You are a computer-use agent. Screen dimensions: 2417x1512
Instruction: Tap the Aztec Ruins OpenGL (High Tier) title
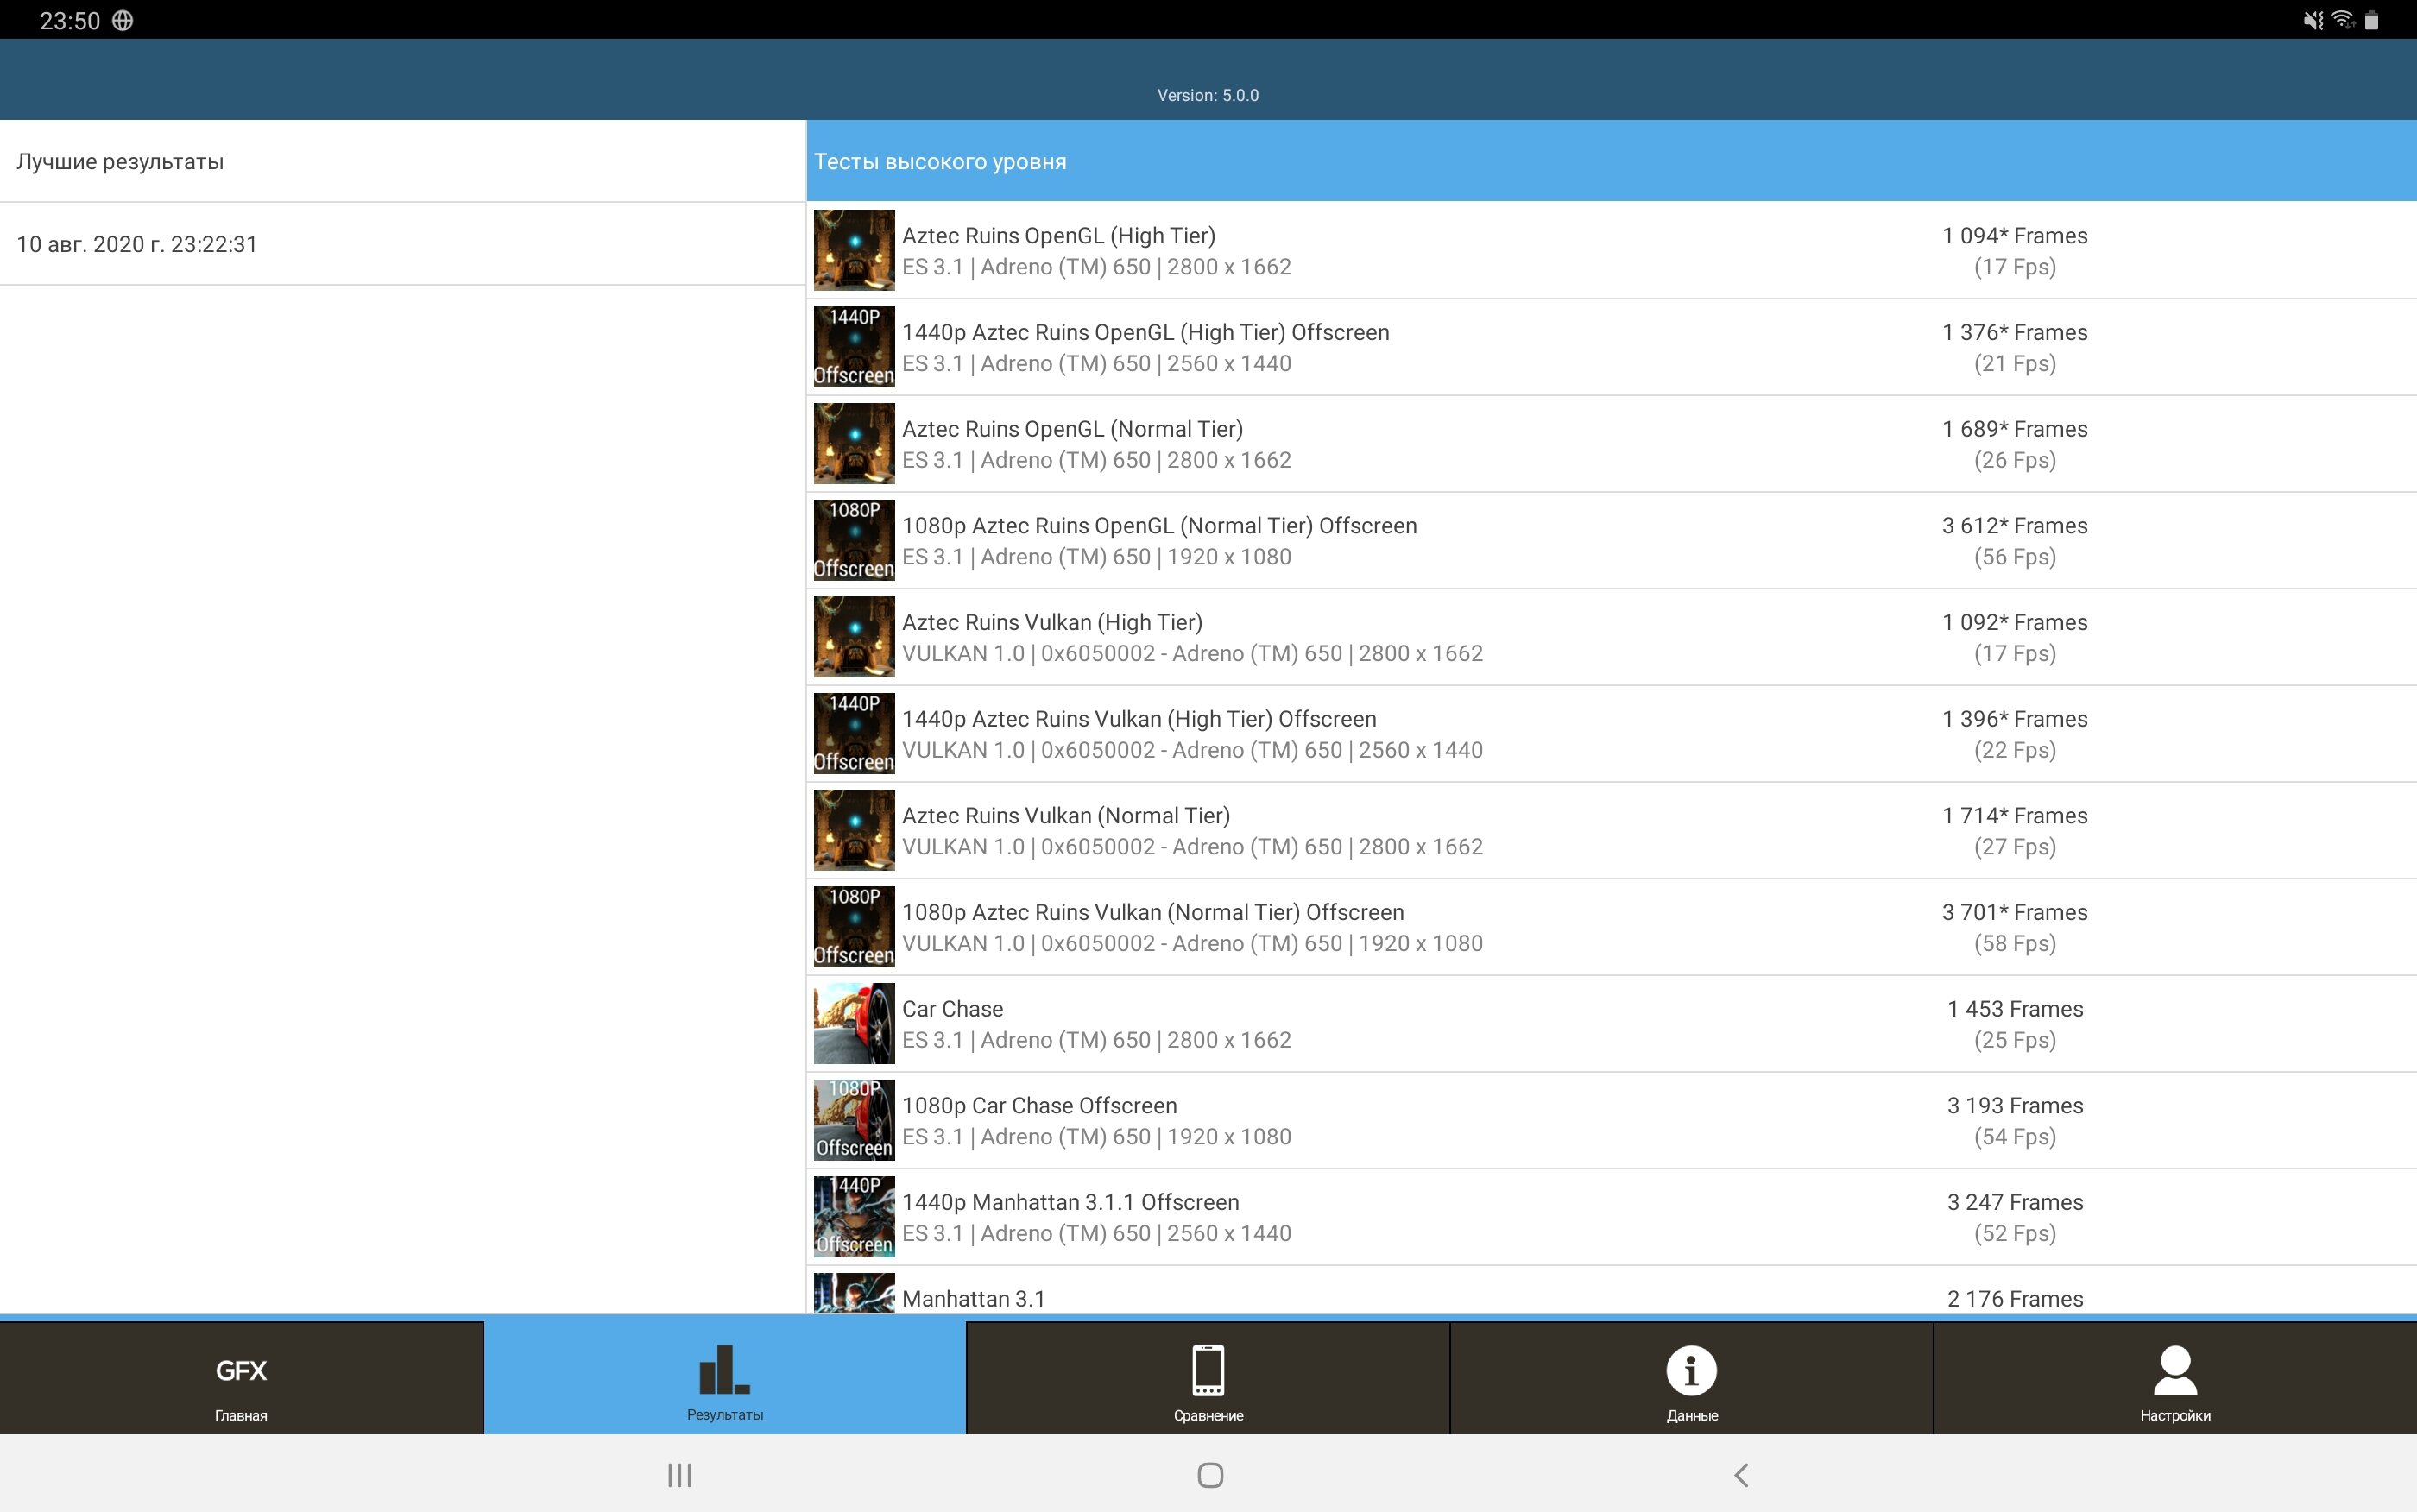(1059, 235)
